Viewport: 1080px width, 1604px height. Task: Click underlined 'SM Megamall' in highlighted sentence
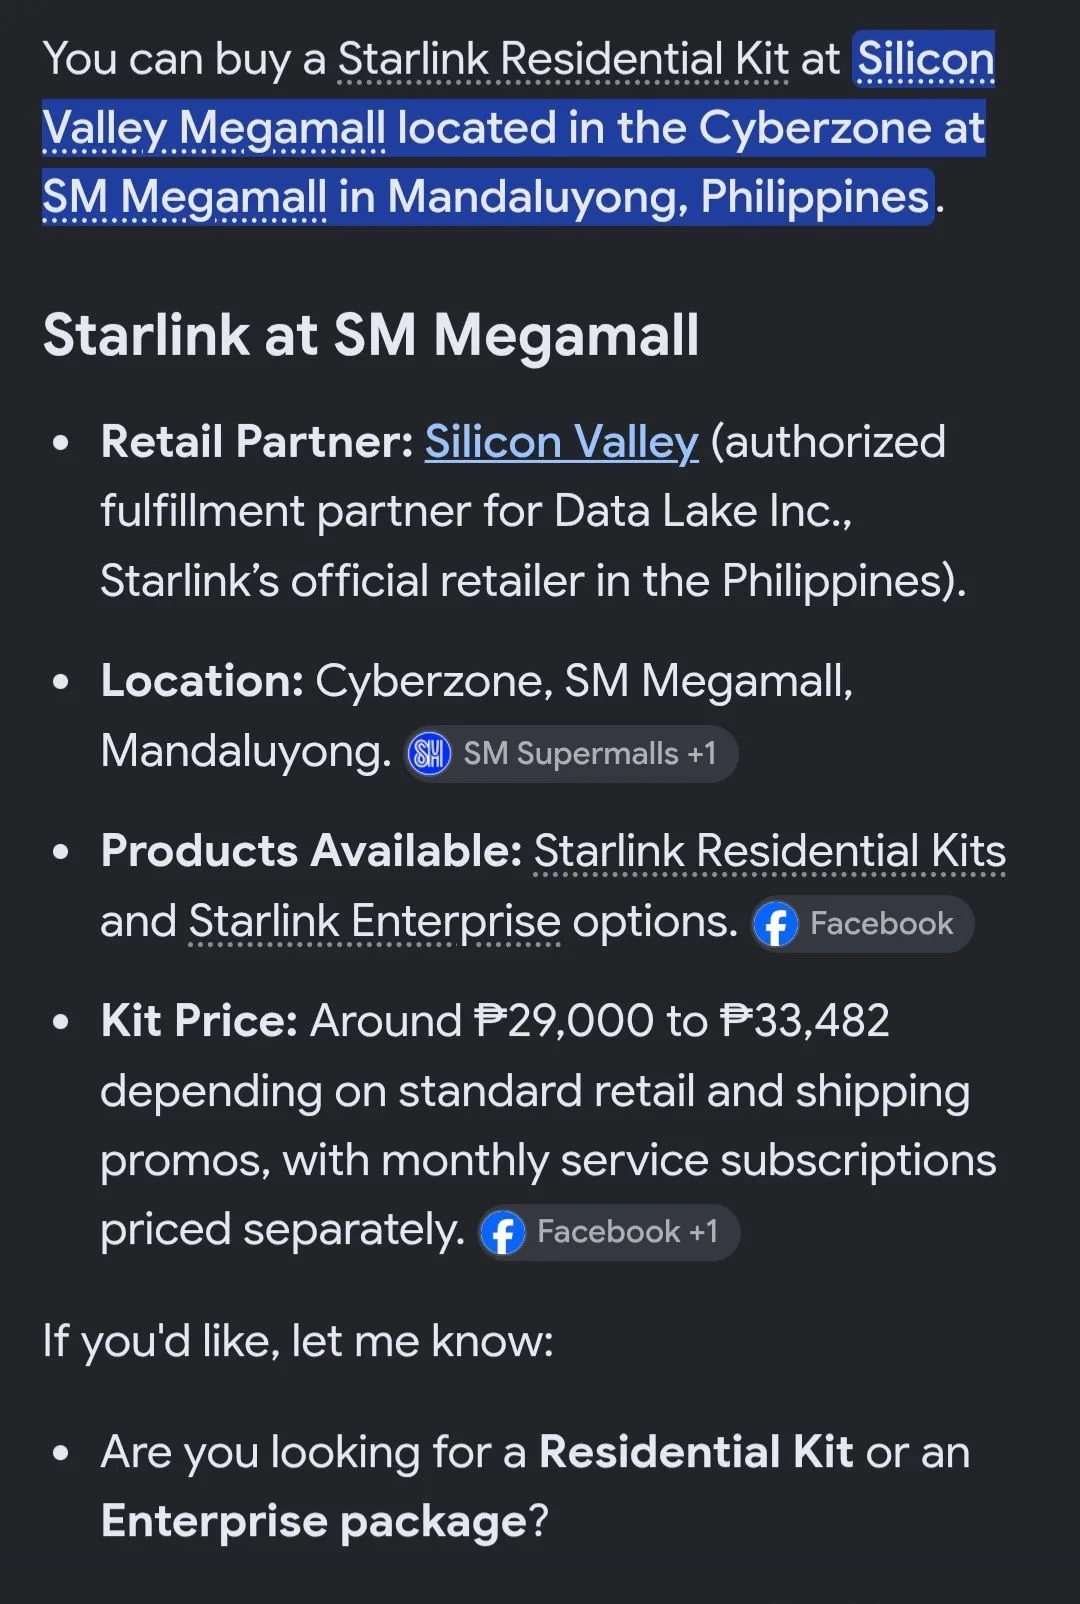[184, 197]
